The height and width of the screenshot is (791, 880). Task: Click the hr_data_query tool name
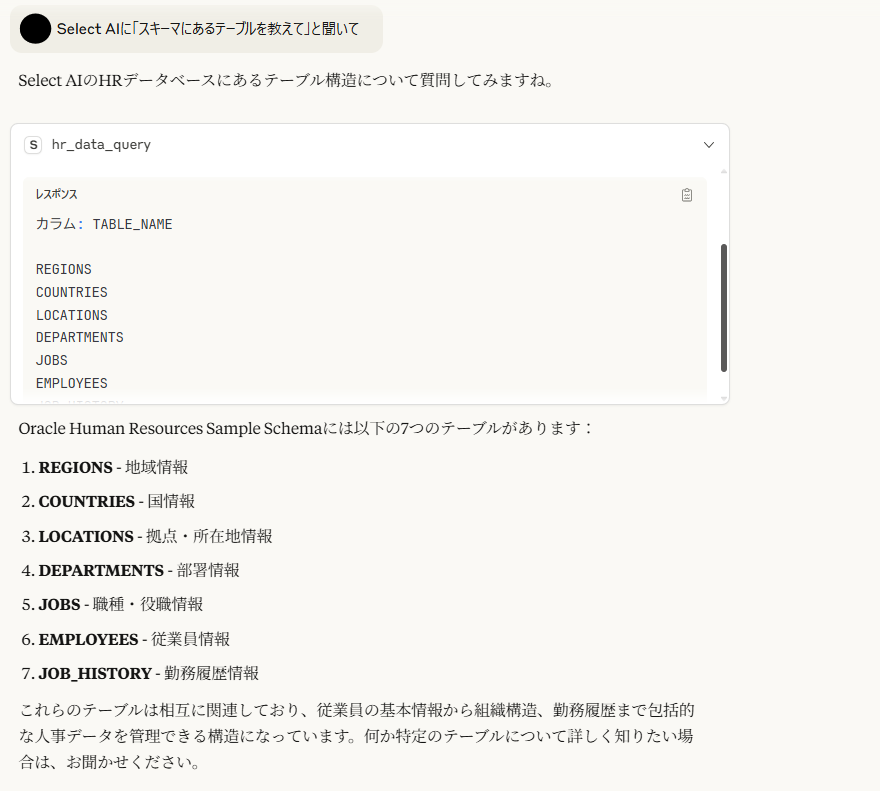pyautogui.click(x=101, y=145)
